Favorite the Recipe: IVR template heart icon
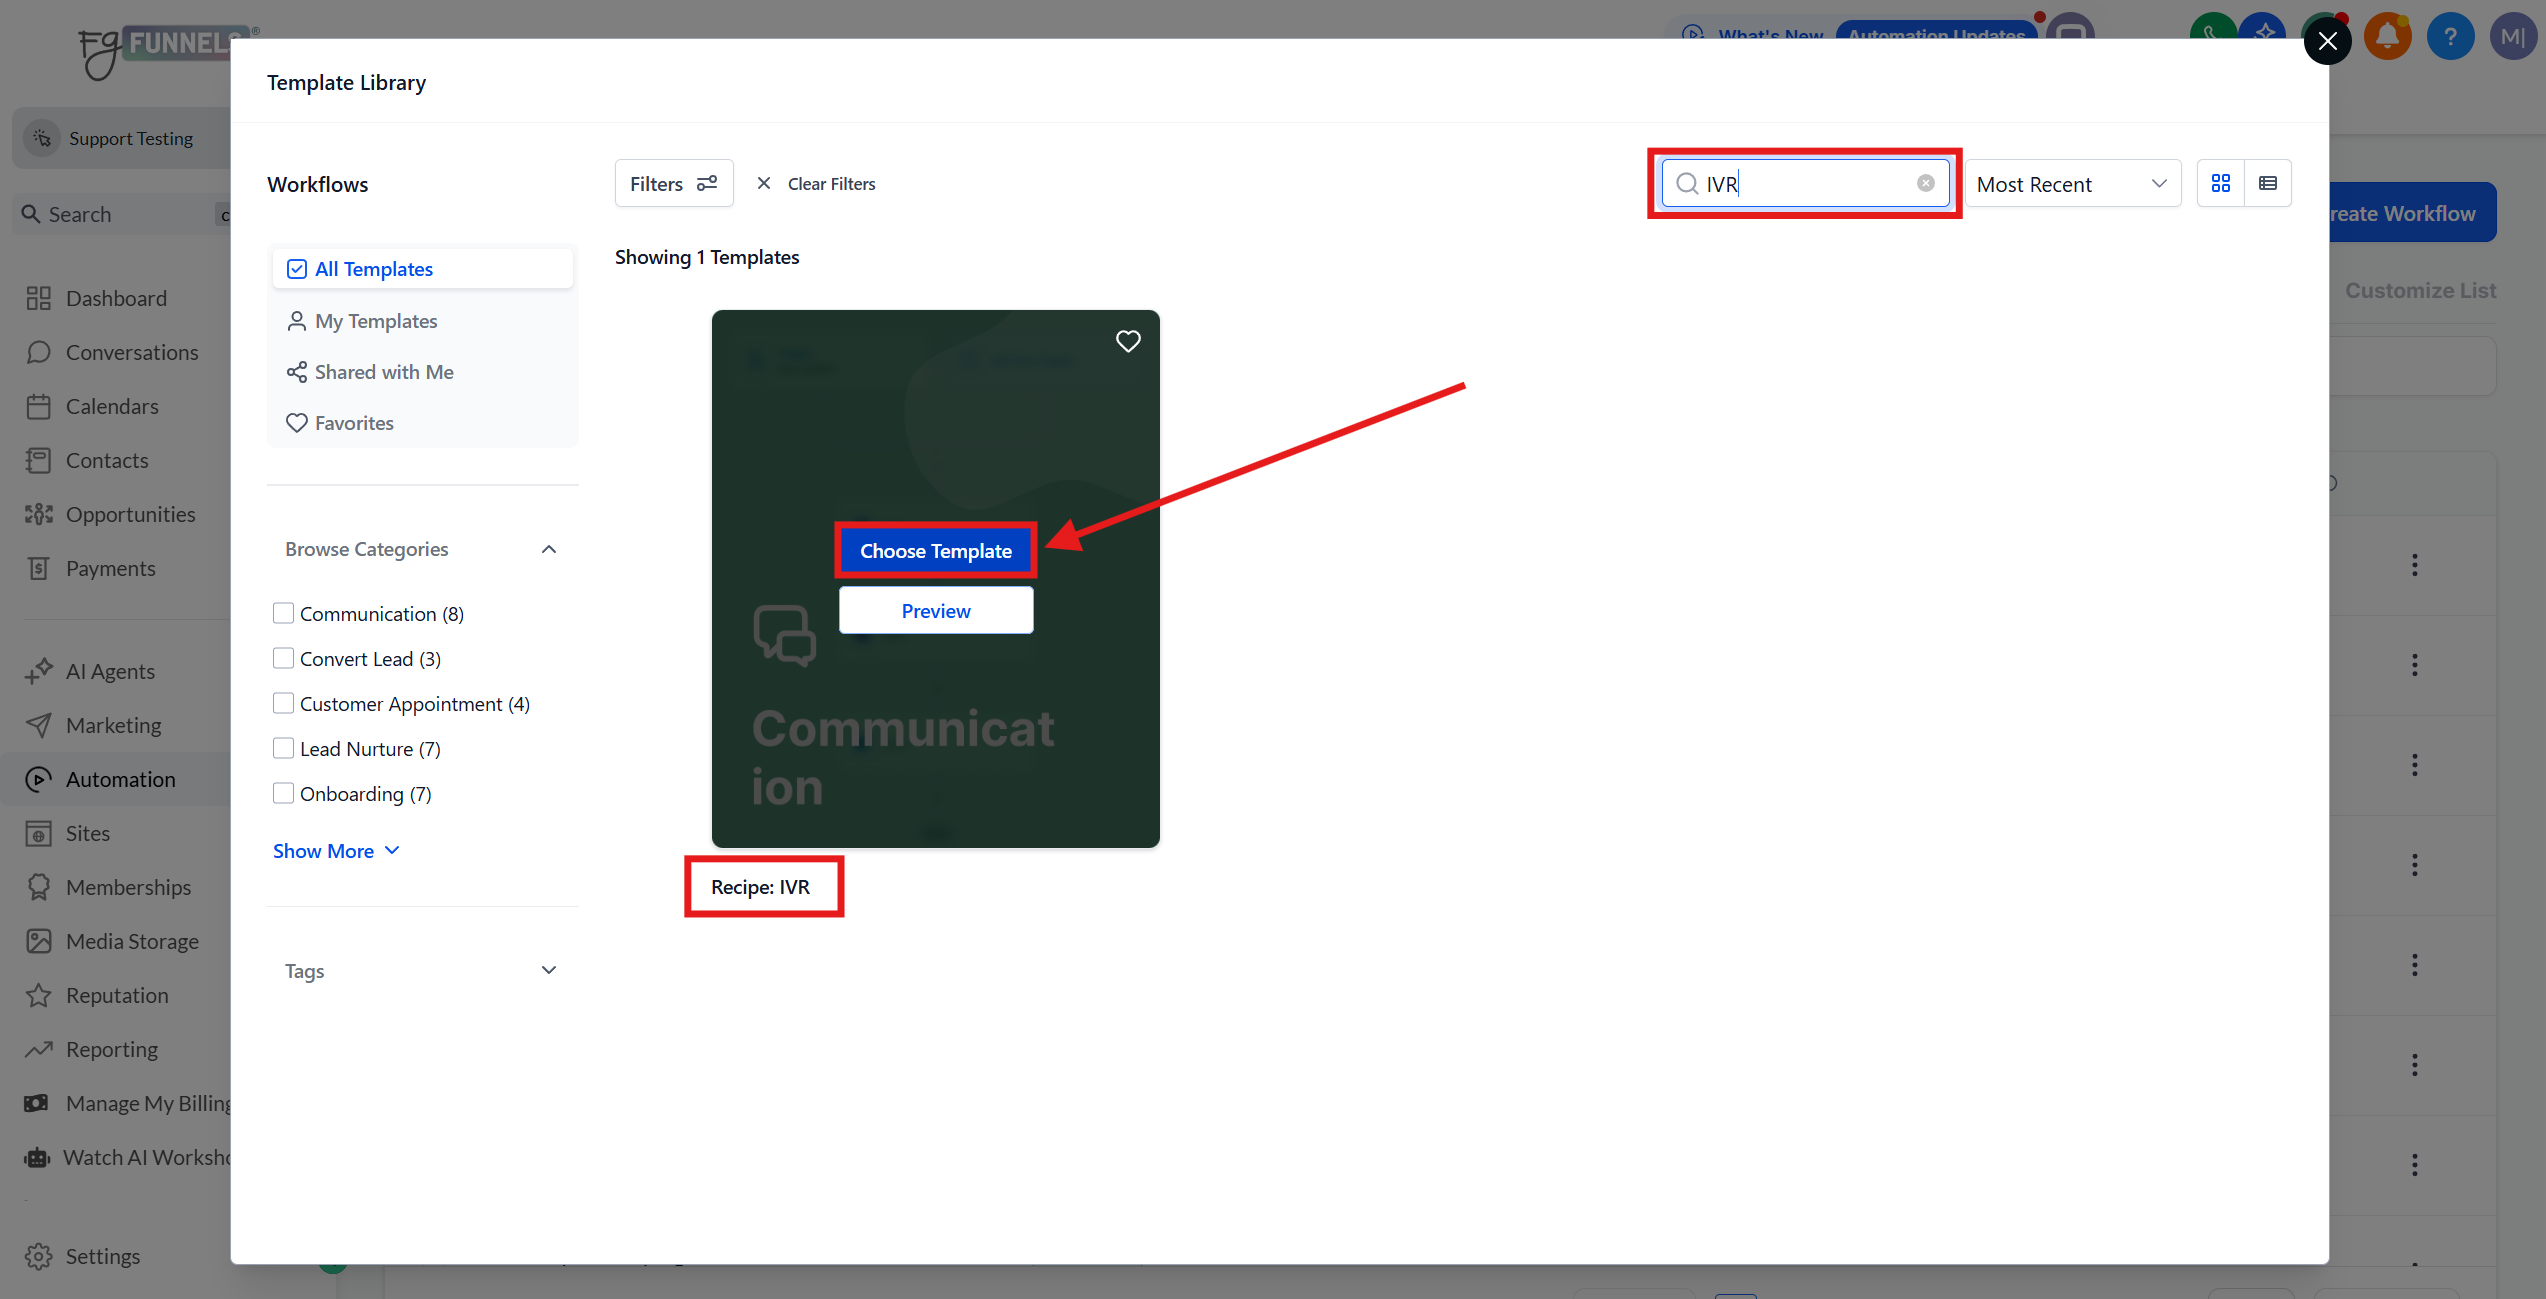 coord(1128,341)
